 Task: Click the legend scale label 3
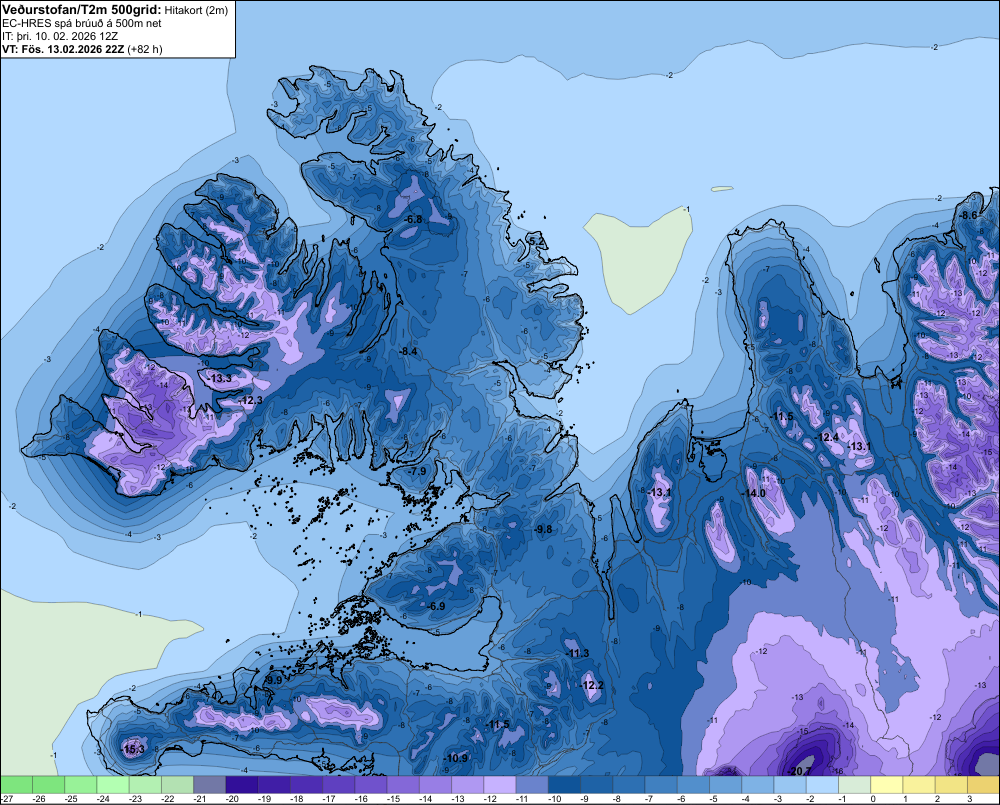(x=970, y=799)
